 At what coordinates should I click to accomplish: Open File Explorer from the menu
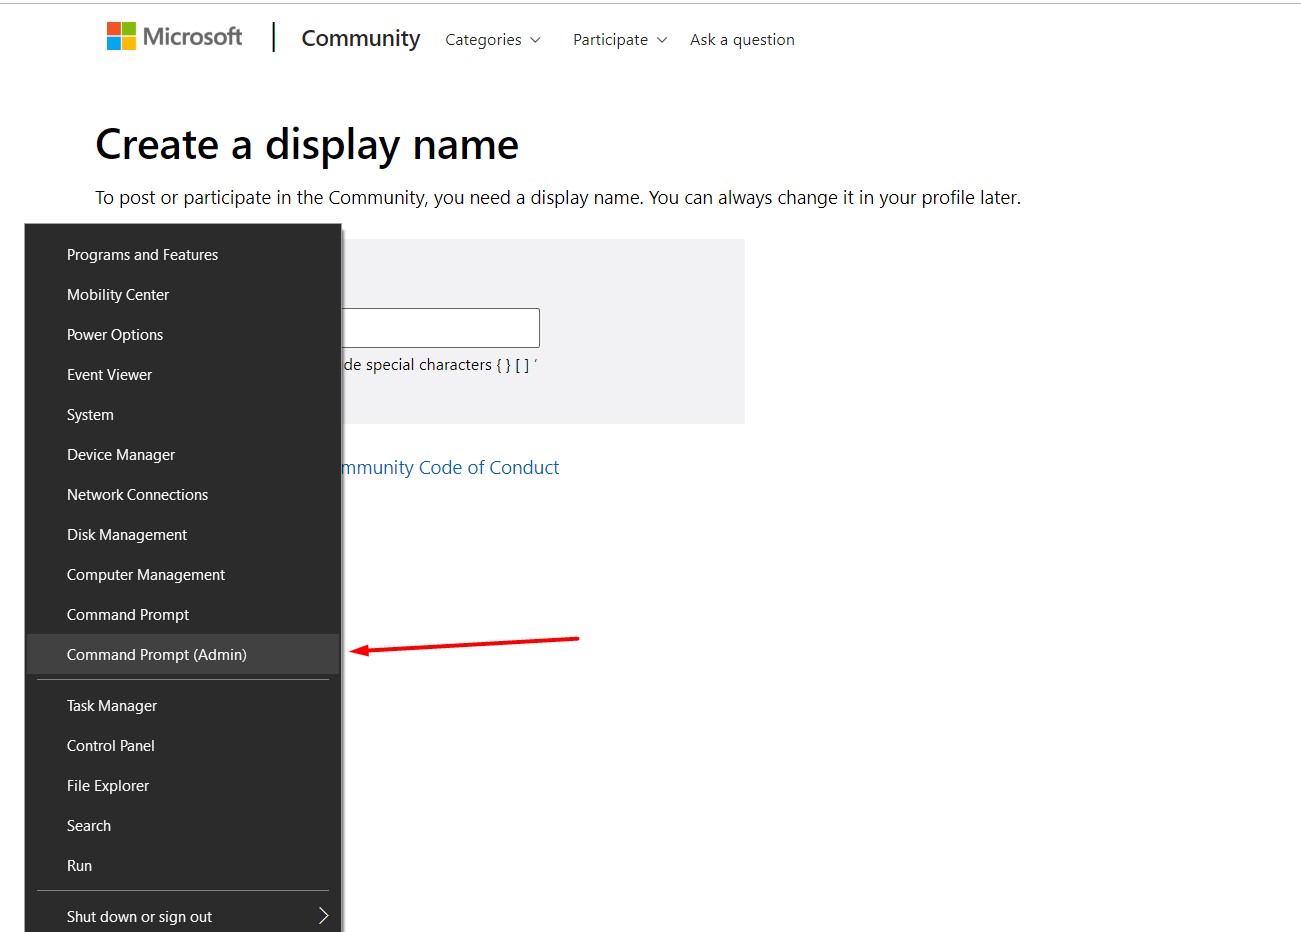click(x=107, y=785)
